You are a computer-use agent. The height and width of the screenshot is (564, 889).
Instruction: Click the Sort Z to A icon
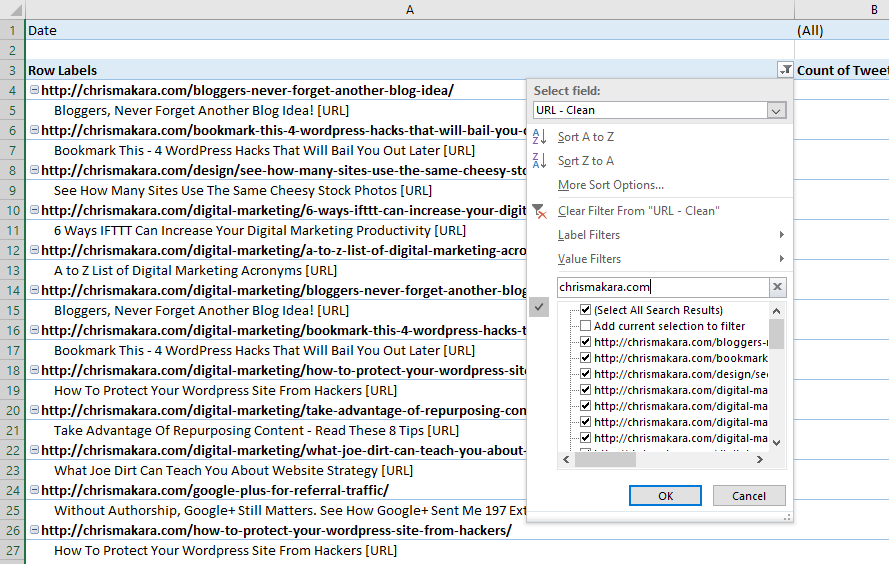coord(539,160)
